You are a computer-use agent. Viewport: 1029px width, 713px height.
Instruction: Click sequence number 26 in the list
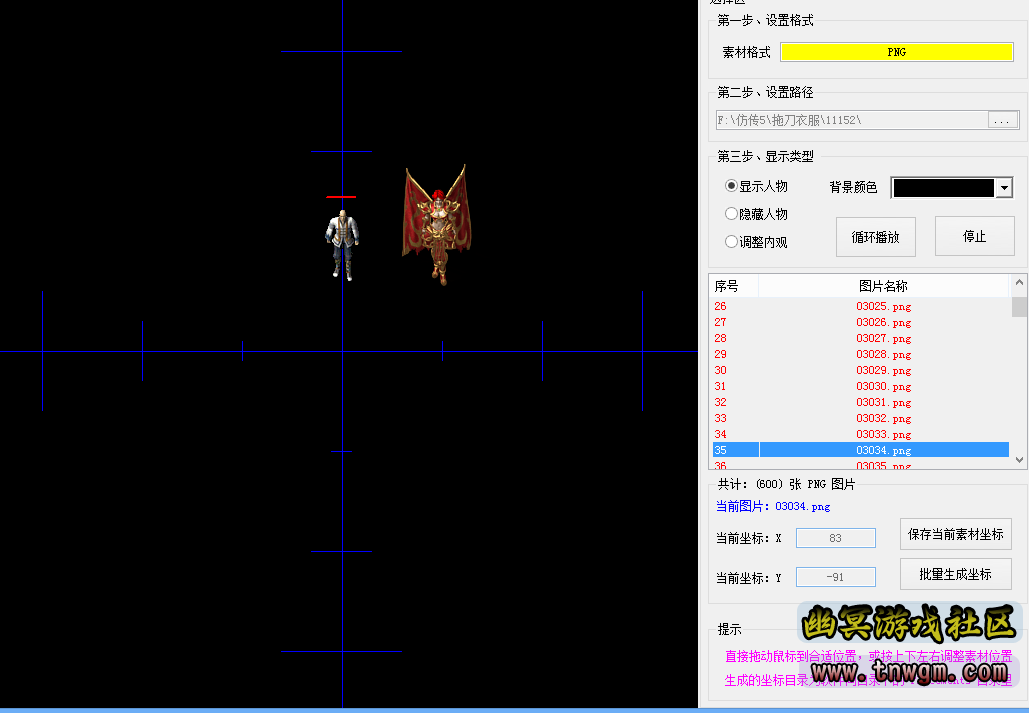click(721, 307)
